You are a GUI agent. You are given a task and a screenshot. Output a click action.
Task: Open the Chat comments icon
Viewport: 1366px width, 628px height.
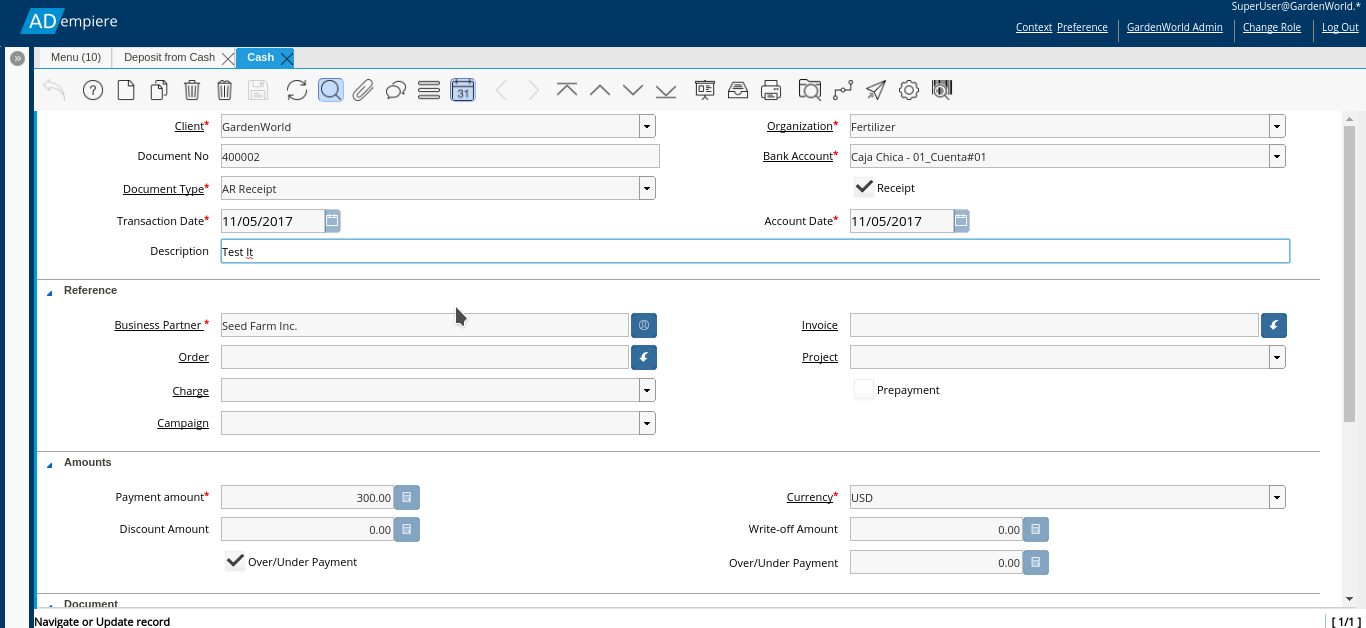coord(395,90)
